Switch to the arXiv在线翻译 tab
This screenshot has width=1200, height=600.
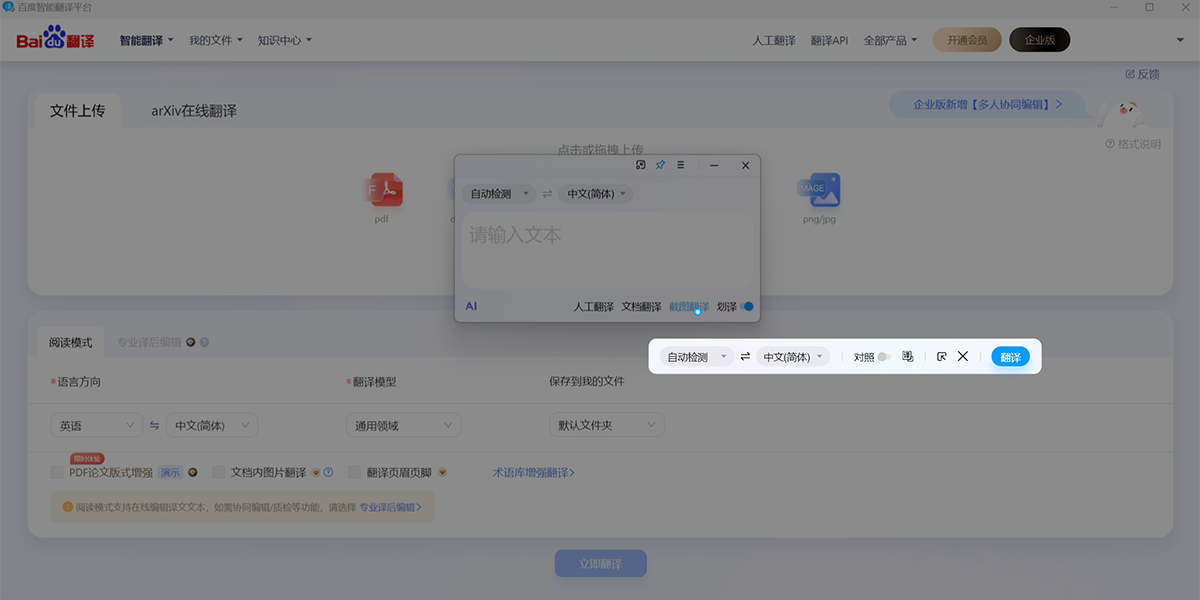pyautogui.click(x=194, y=111)
